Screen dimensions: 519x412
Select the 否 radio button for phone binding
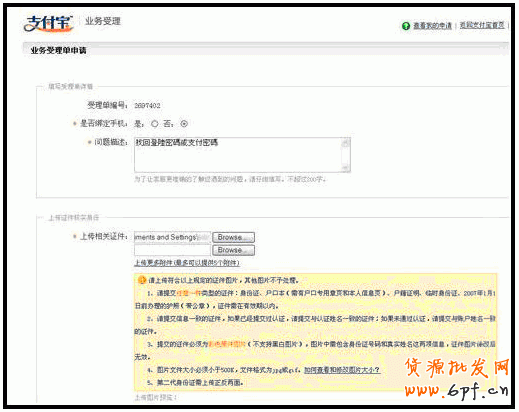click(x=184, y=124)
